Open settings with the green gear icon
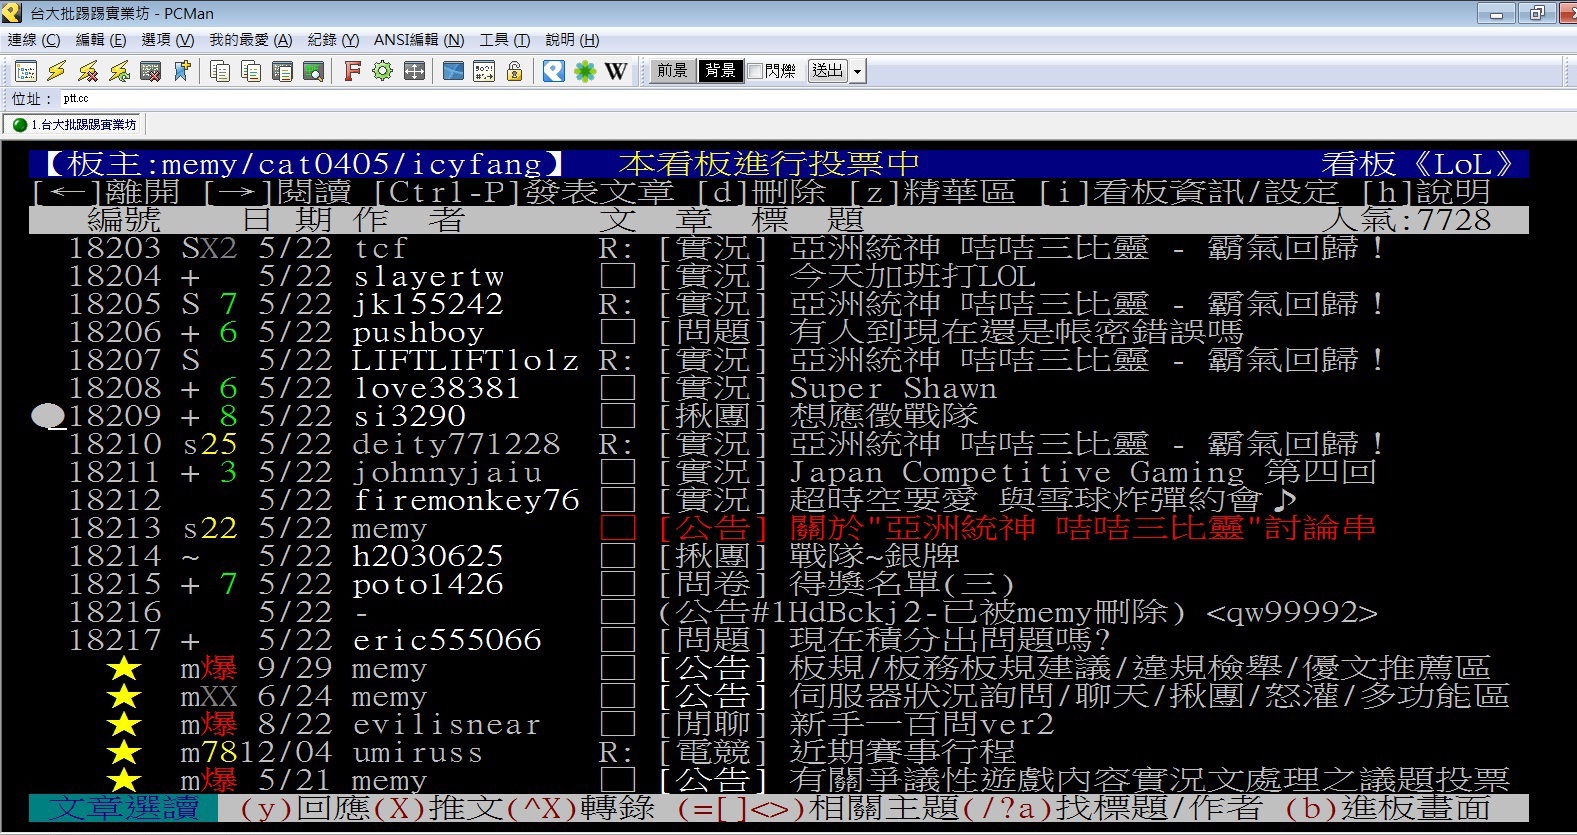1577x835 pixels. [382, 71]
